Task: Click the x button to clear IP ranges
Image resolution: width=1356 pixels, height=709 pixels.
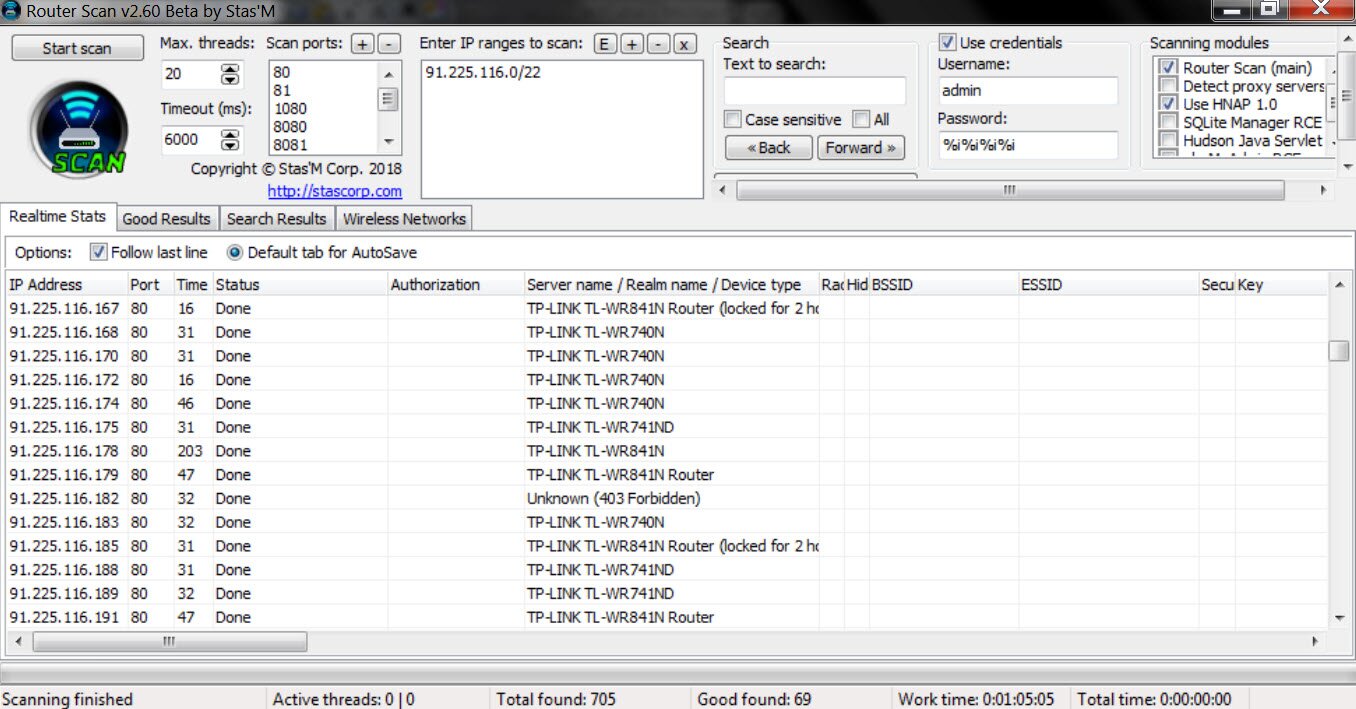Action: point(684,44)
